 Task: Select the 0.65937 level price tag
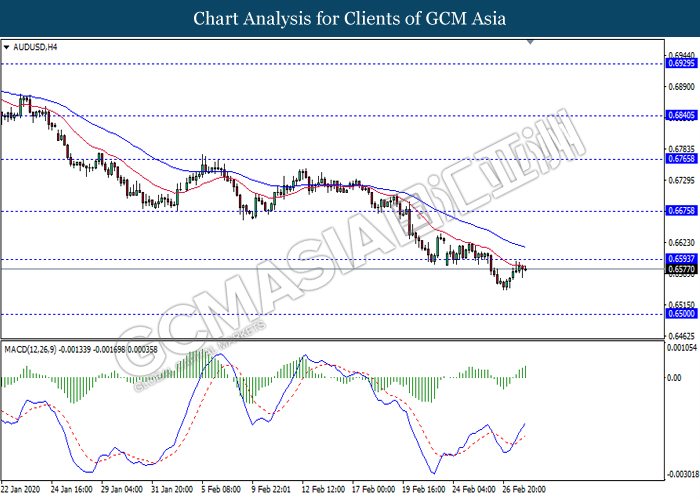coord(680,259)
